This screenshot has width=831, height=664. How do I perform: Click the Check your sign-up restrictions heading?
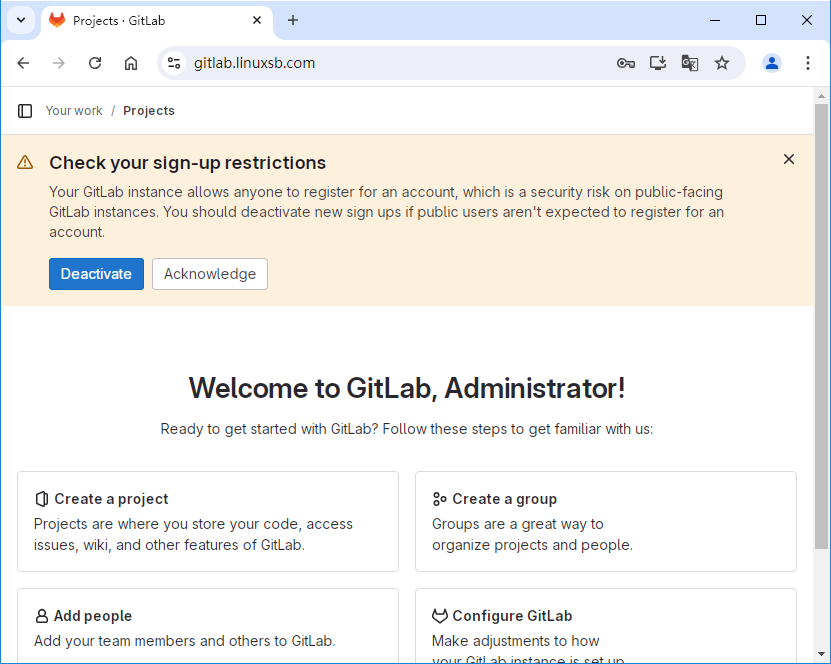[x=188, y=163]
